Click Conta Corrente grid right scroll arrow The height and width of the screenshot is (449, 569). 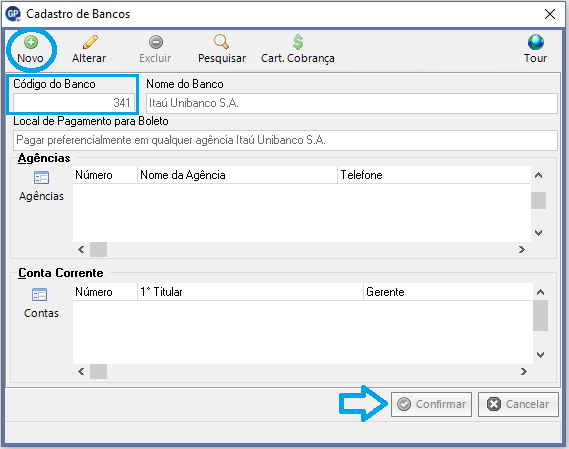[x=523, y=371]
